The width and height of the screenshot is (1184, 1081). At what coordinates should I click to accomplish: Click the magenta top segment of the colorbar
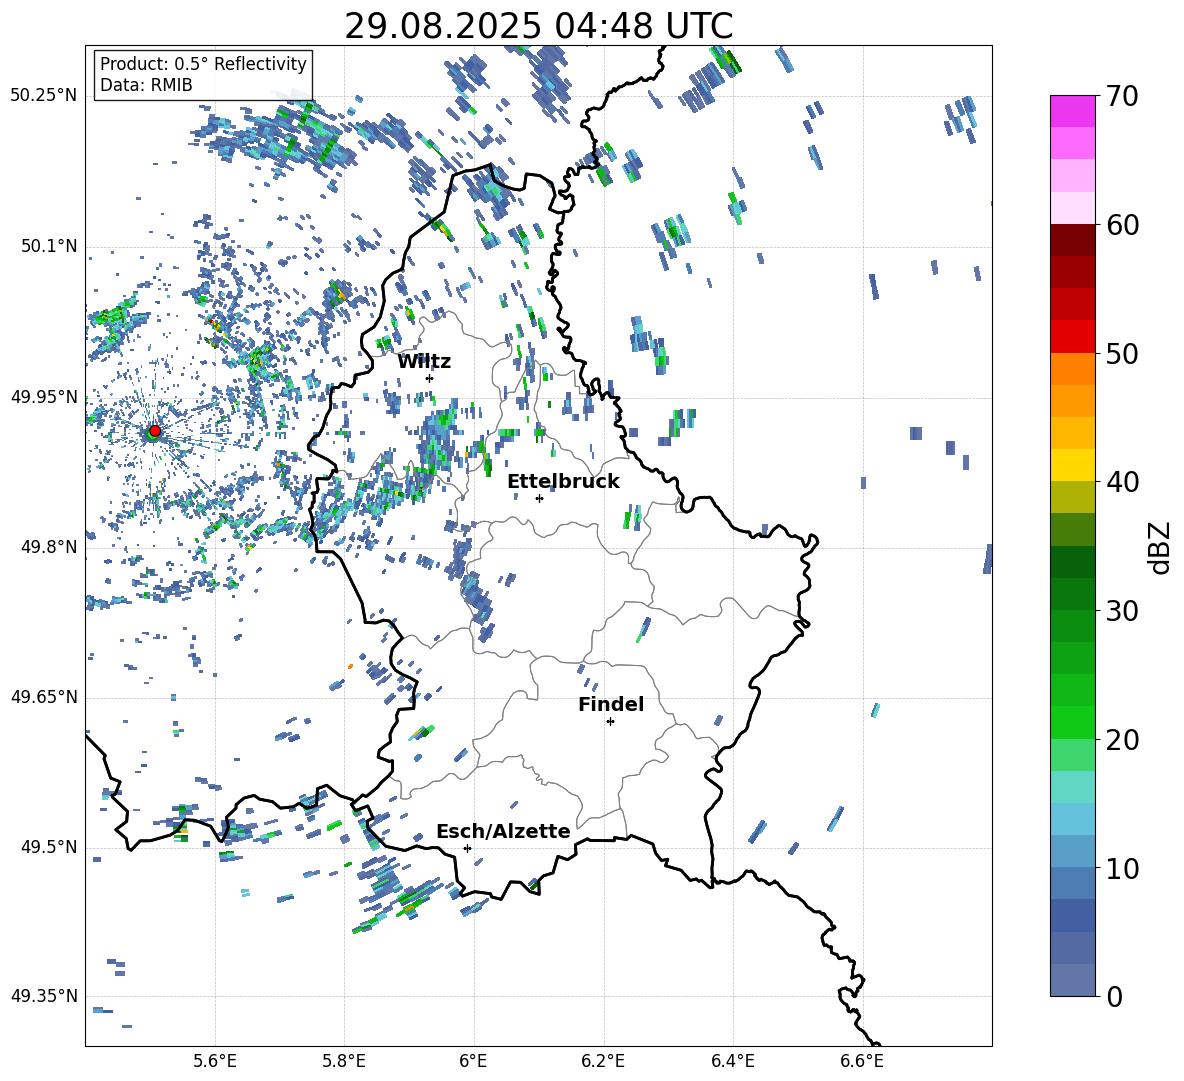(1072, 111)
